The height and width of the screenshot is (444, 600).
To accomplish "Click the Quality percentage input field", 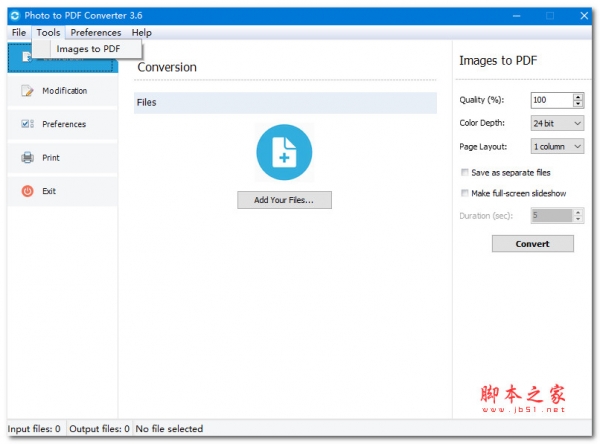I will pyautogui.click(x=552, y=100).
